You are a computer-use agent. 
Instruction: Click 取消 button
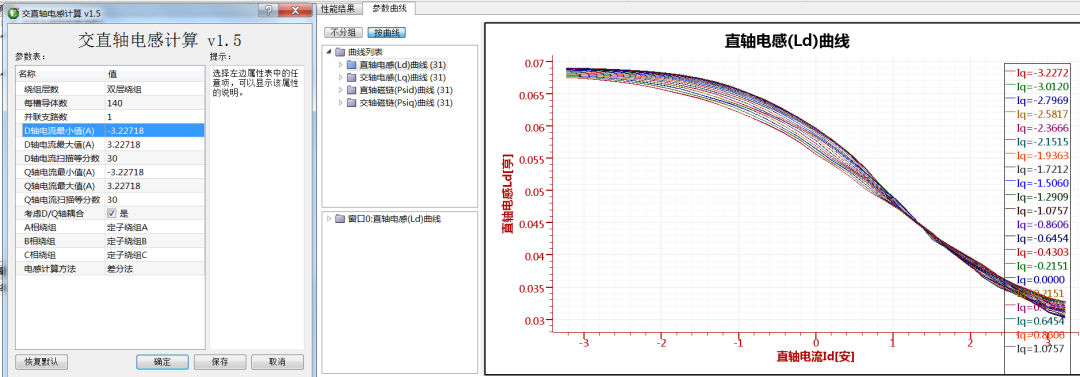click(277, 362)
